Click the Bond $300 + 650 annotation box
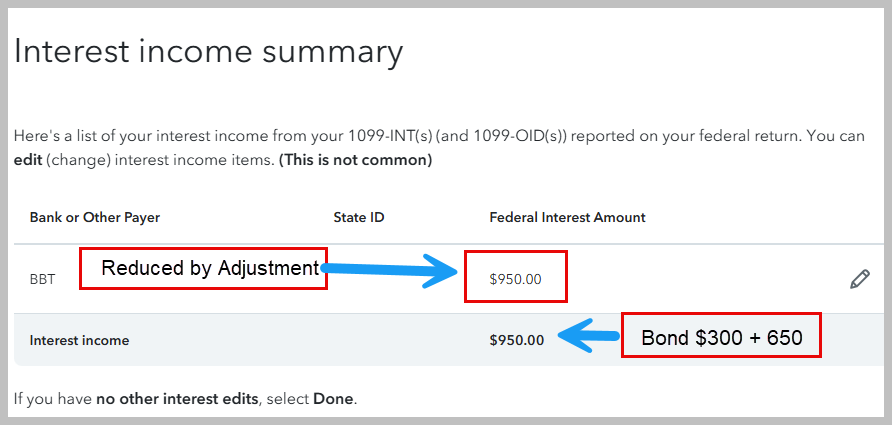This screenshot has width=892, height=425. coord(721,338)
